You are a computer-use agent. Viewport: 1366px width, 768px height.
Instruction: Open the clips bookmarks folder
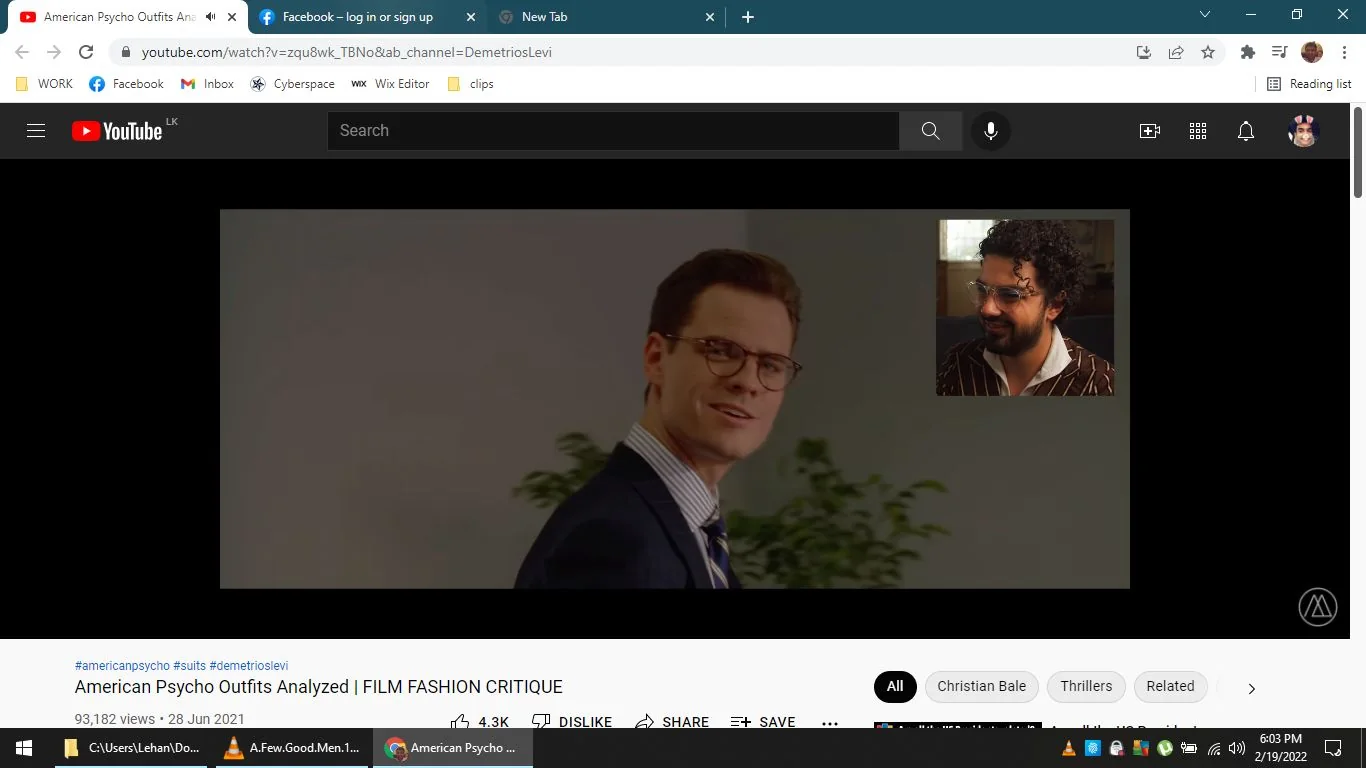coord(470,84)
